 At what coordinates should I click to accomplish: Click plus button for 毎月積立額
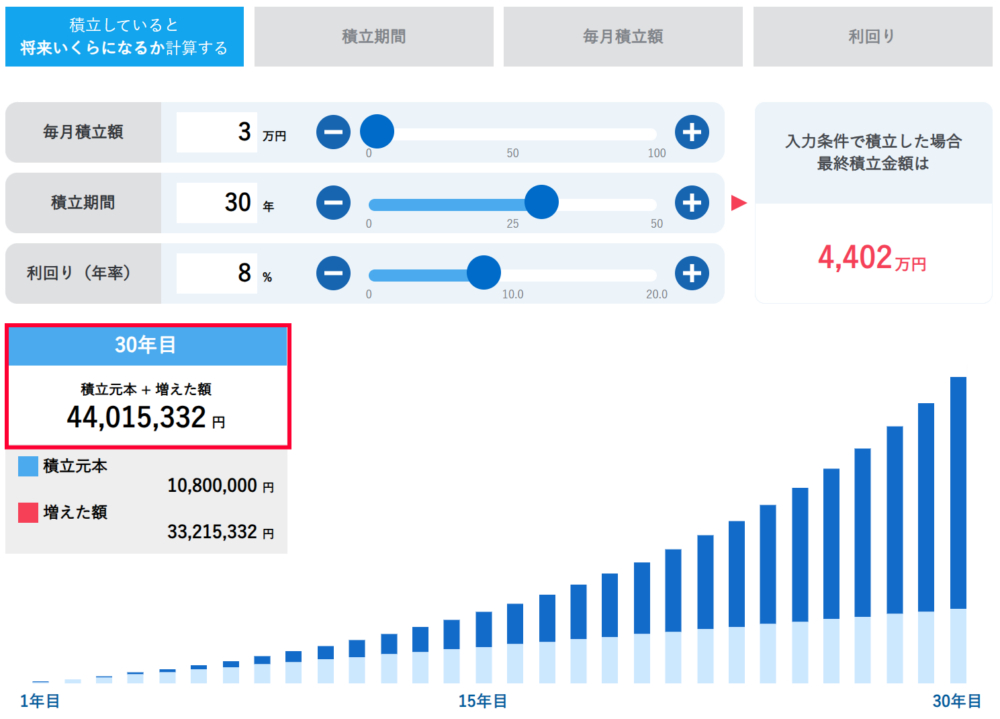(x=691, y=131)
